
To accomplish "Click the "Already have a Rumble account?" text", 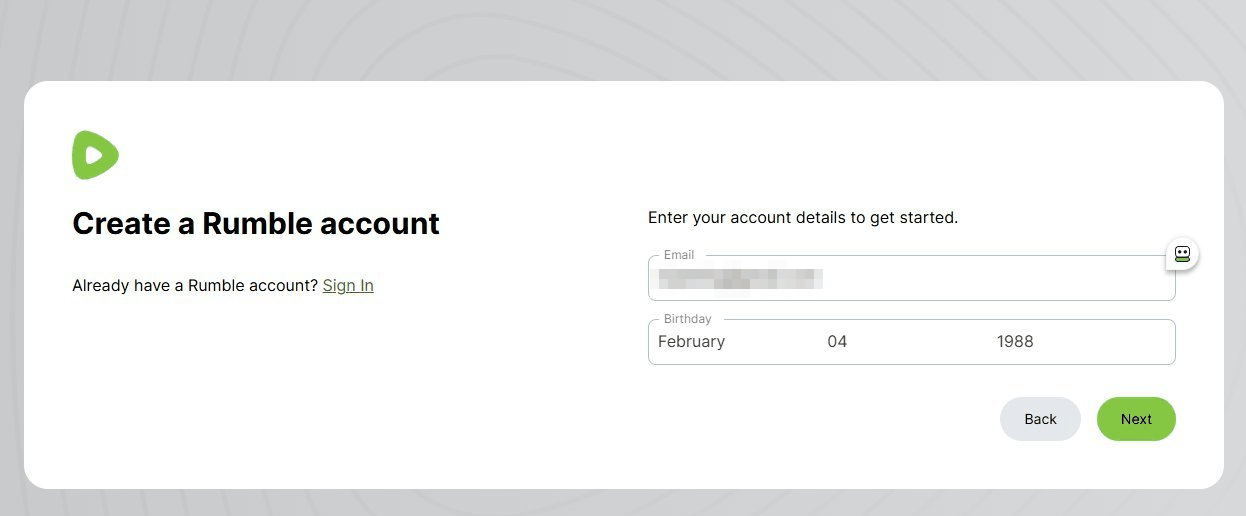I will point(195,285).
